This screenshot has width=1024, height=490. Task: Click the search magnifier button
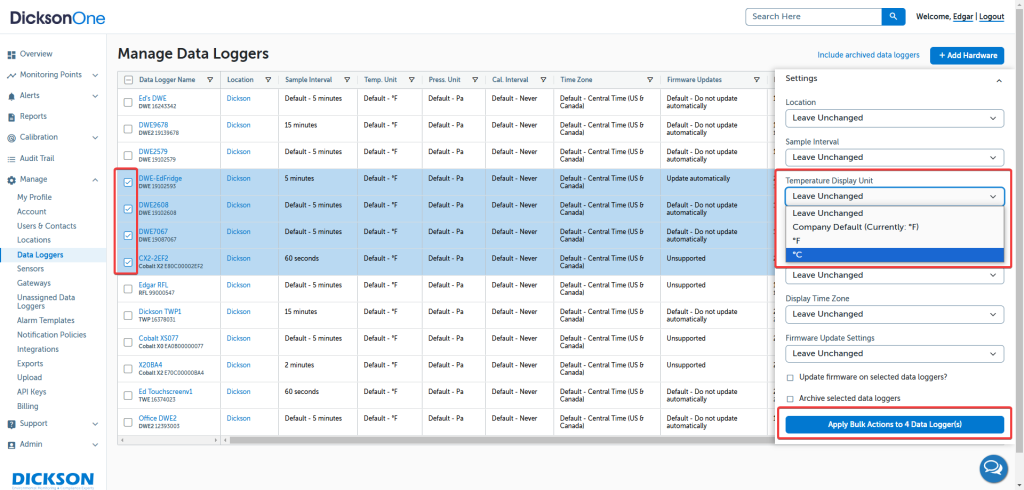point(893,17)
